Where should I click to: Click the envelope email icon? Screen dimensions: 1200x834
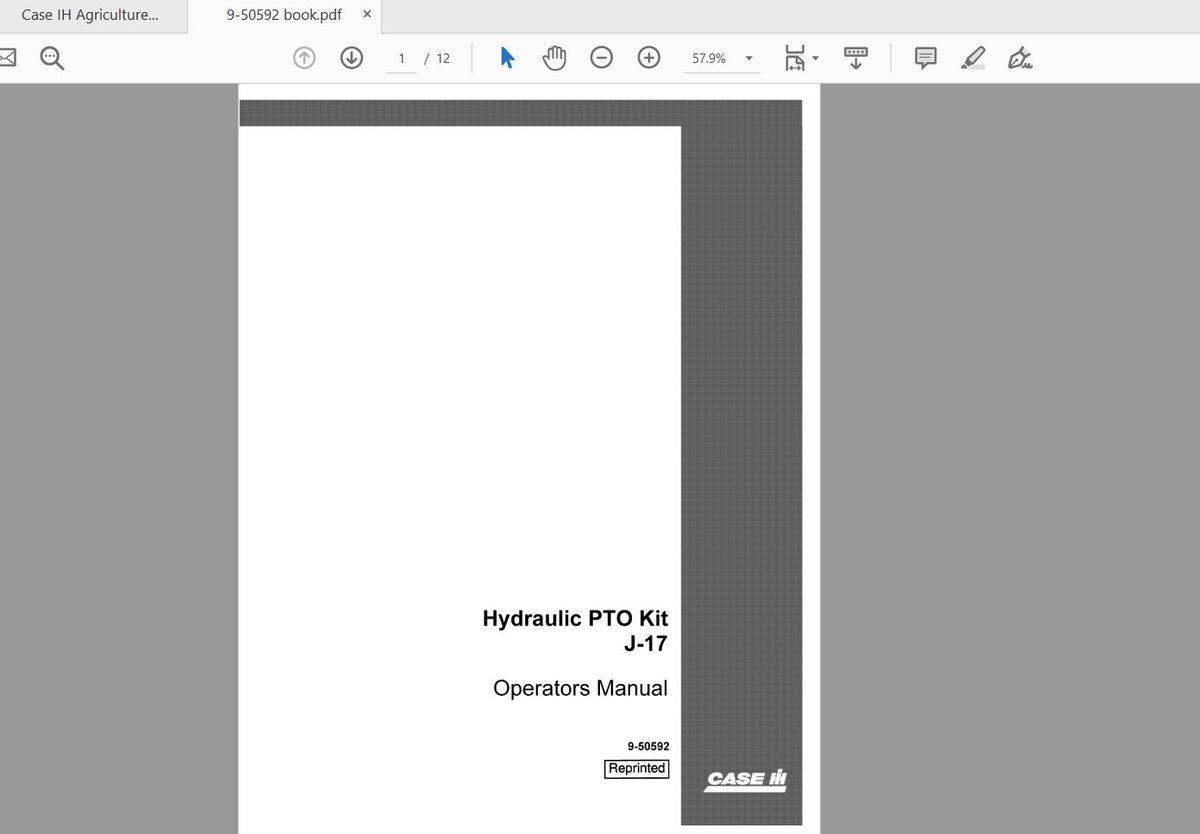click(7, 58)
